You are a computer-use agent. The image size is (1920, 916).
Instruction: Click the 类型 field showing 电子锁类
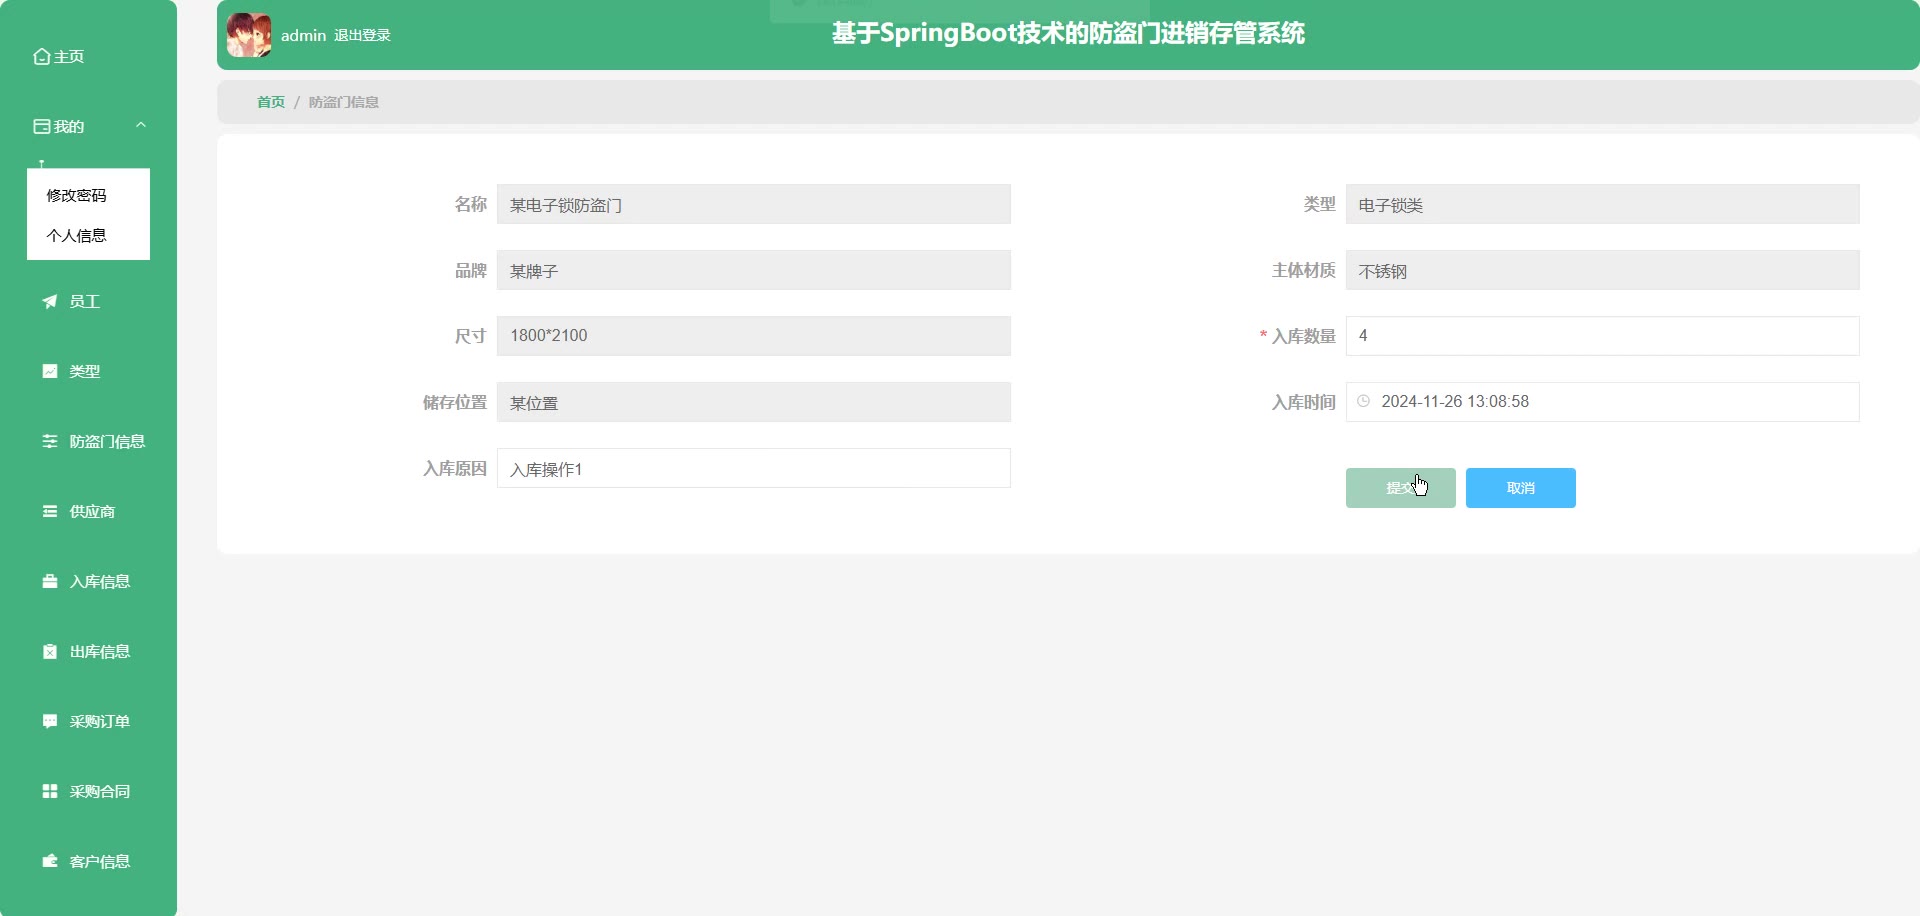[1603, 204]
